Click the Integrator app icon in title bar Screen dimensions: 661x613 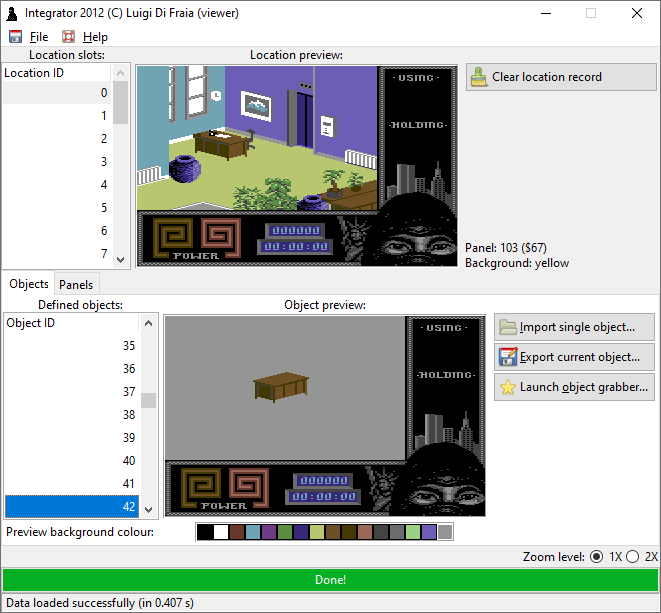click(x=13, y=13)
